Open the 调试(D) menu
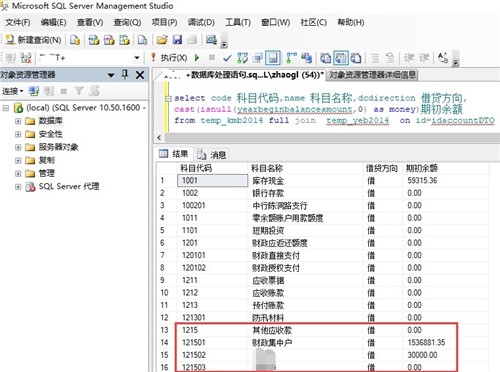The height and width of the screenshot is (372, 500). (201, 22)
